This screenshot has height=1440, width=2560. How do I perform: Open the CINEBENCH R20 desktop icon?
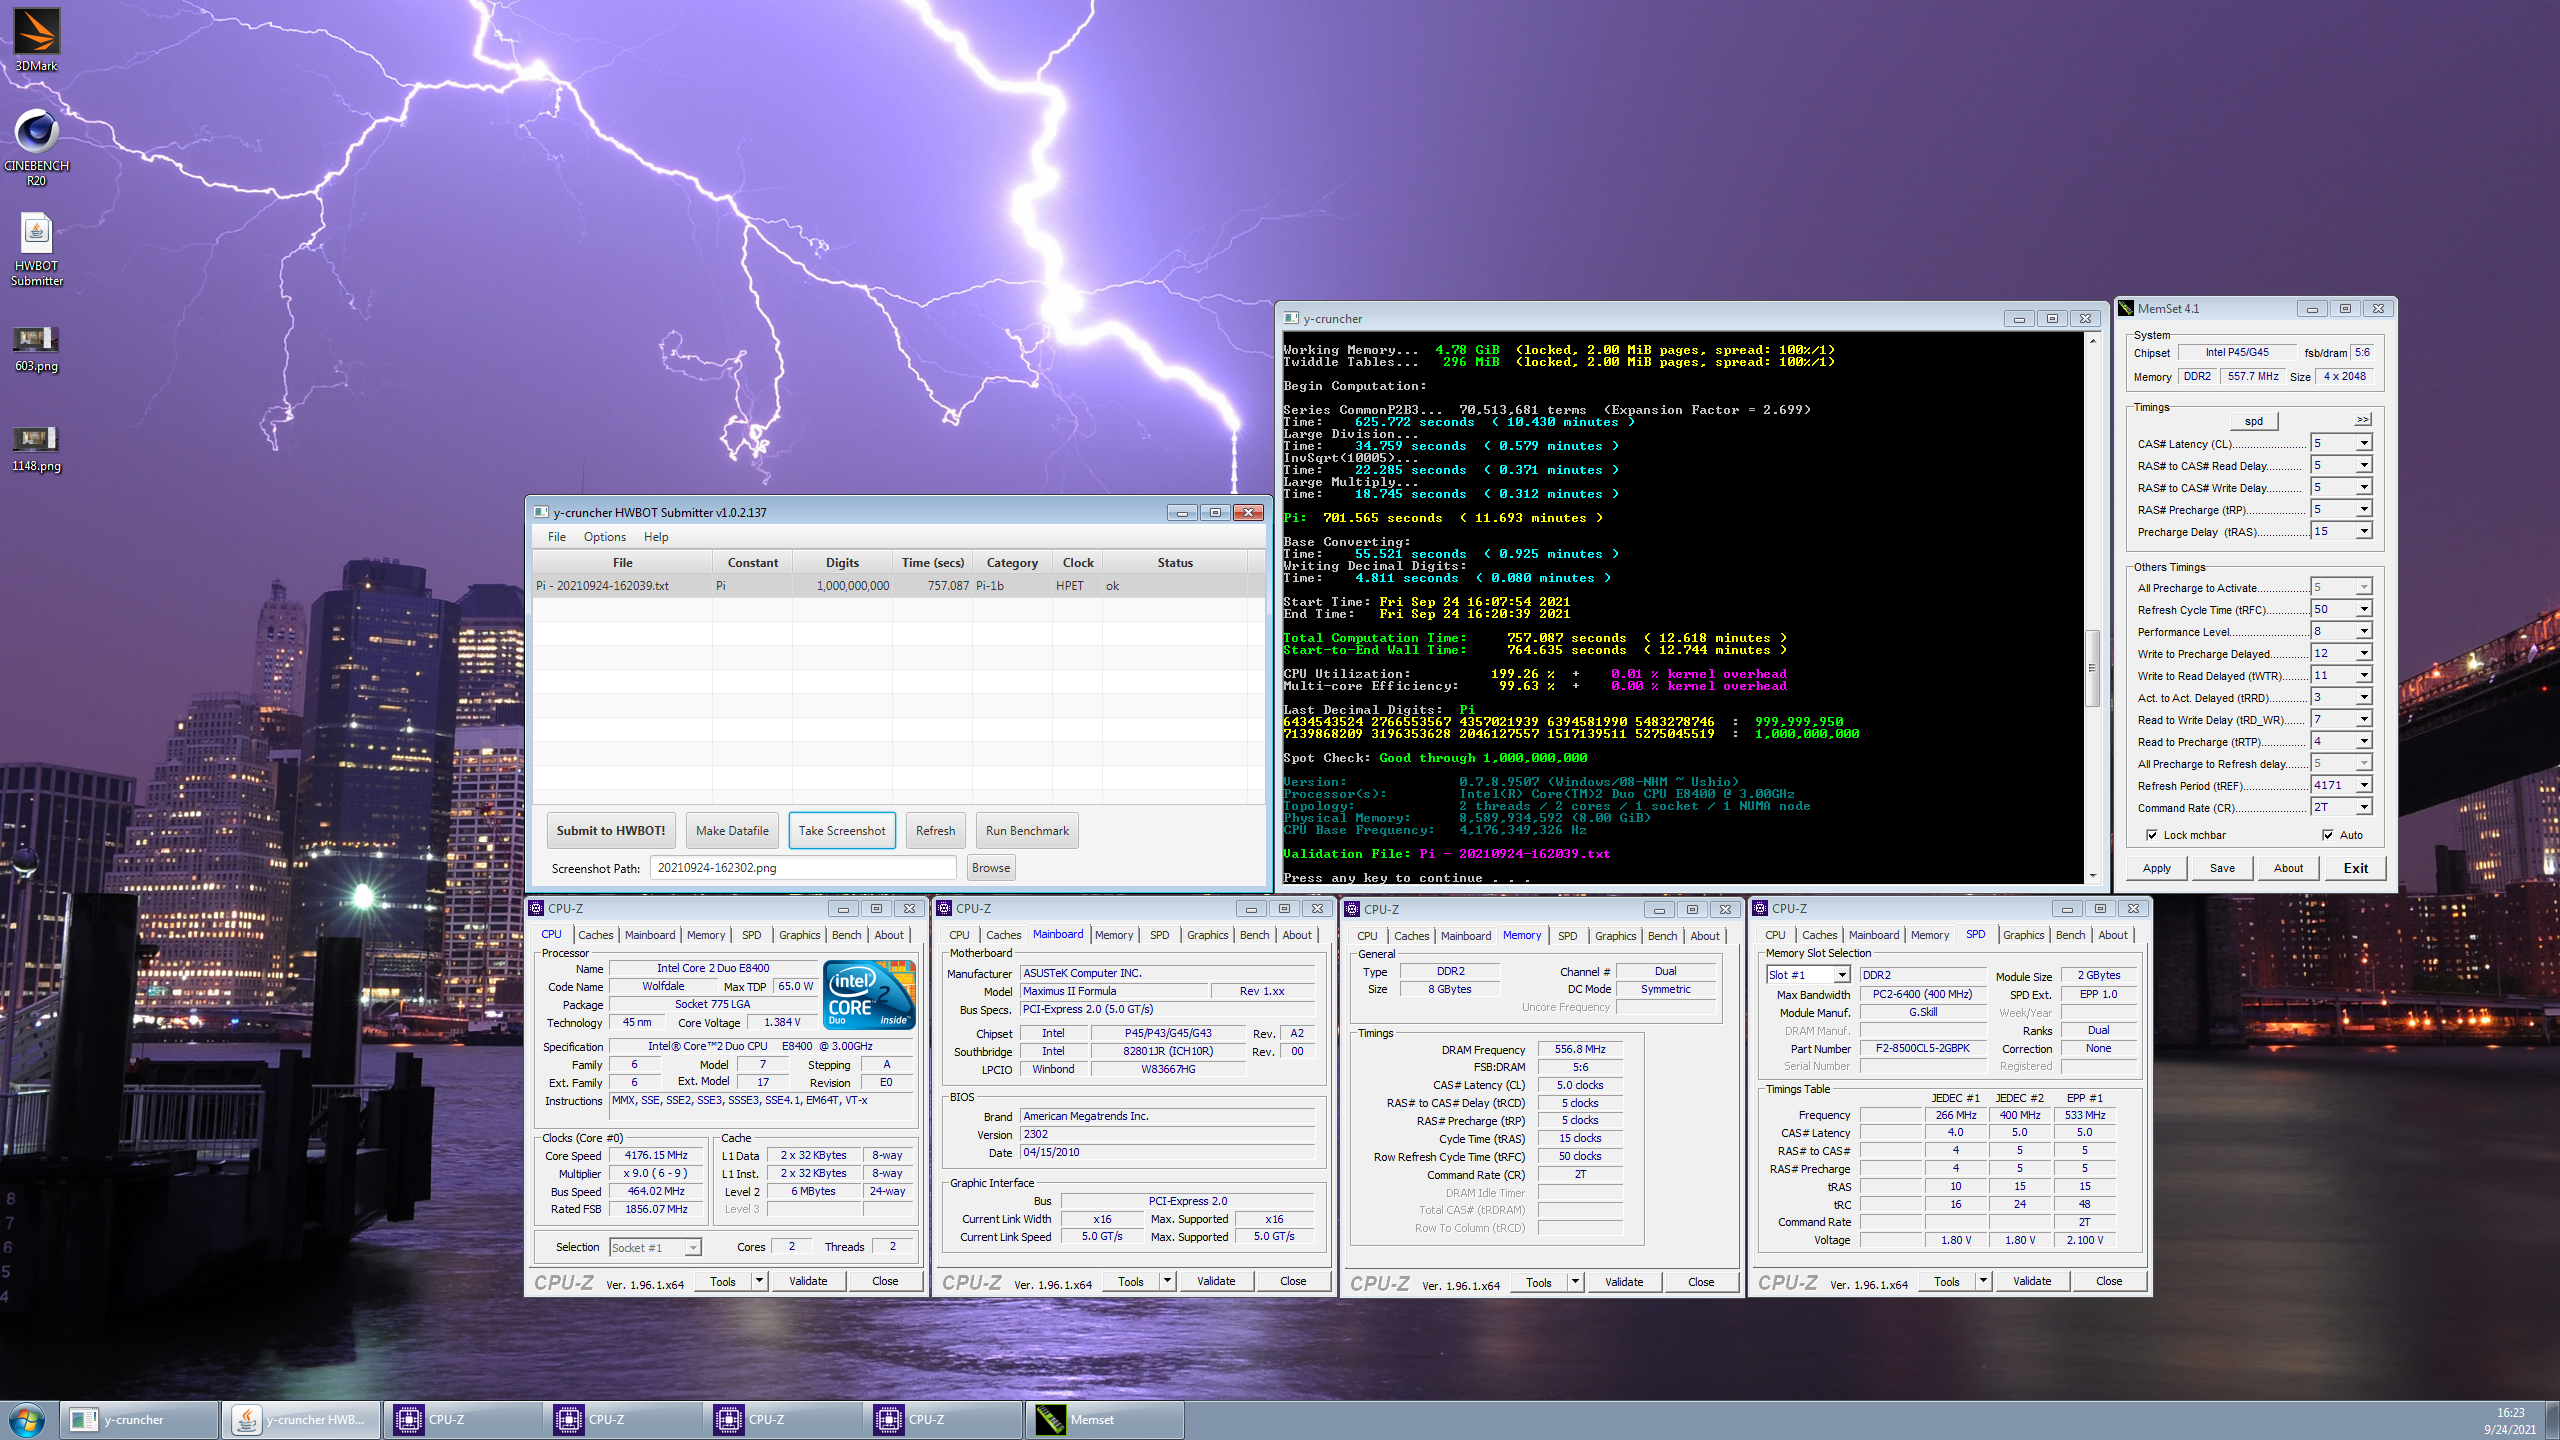36,147
